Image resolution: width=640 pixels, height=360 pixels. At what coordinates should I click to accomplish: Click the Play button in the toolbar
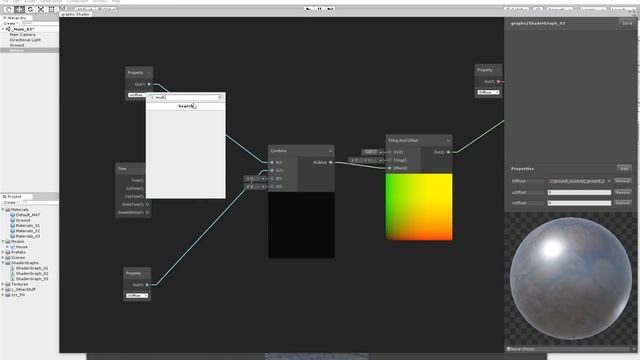[x=309, y=9]
